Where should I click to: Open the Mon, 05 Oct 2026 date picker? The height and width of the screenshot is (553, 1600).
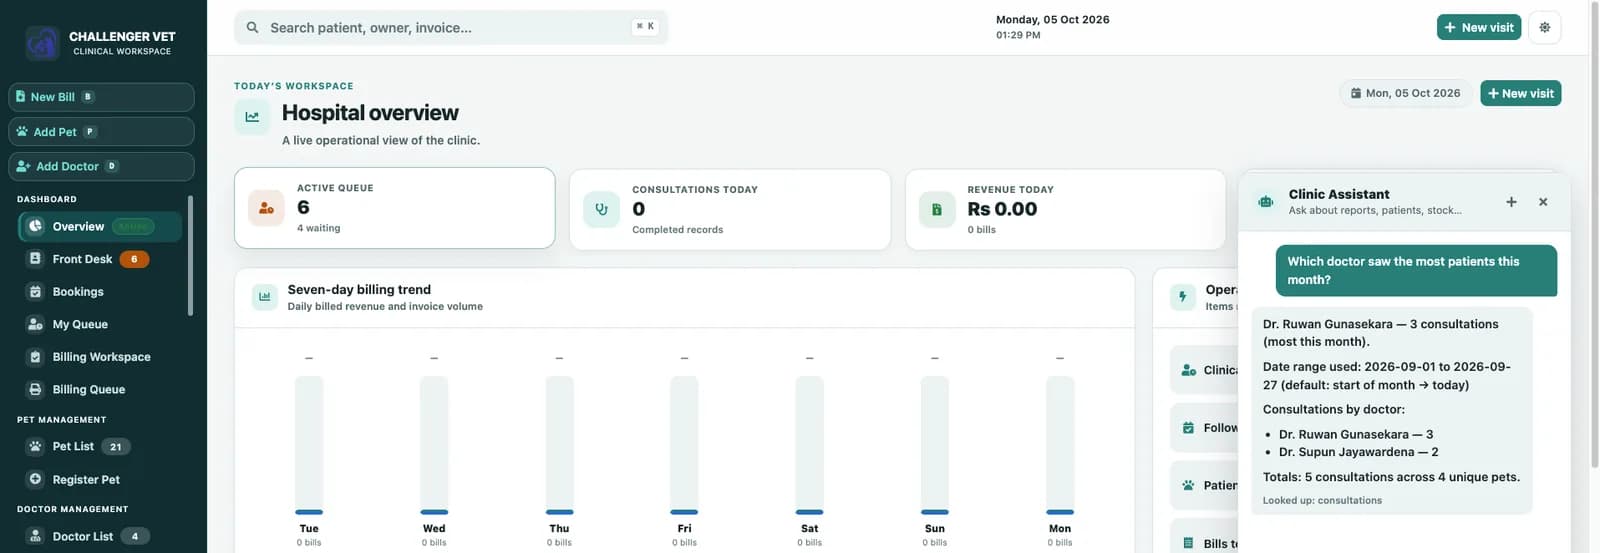pos(1405,93)
